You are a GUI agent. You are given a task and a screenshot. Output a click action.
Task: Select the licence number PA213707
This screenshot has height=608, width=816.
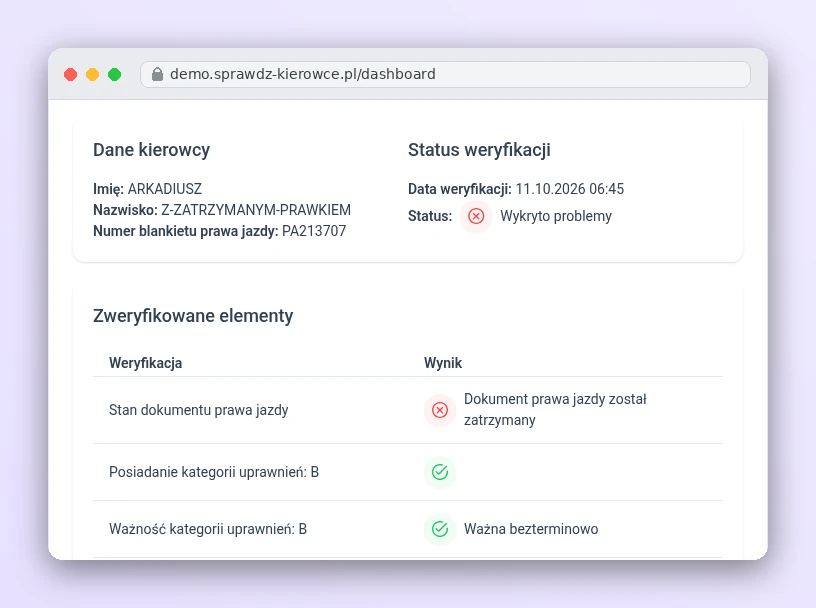[314, 231]
